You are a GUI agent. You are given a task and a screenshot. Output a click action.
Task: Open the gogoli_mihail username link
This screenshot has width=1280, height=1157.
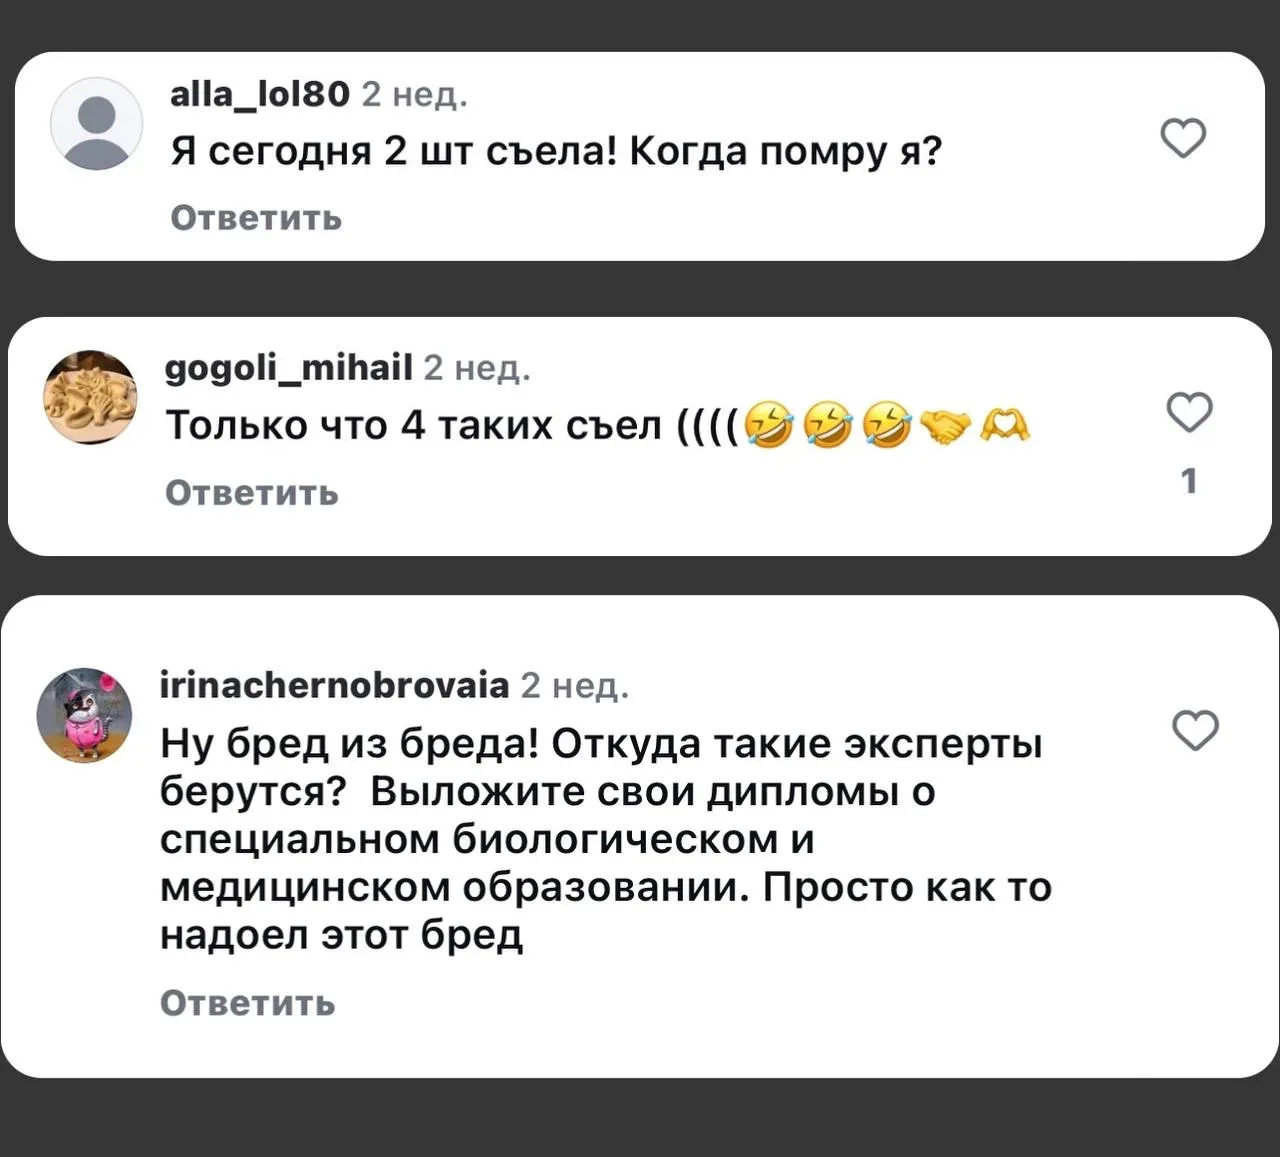coord(288,368)
